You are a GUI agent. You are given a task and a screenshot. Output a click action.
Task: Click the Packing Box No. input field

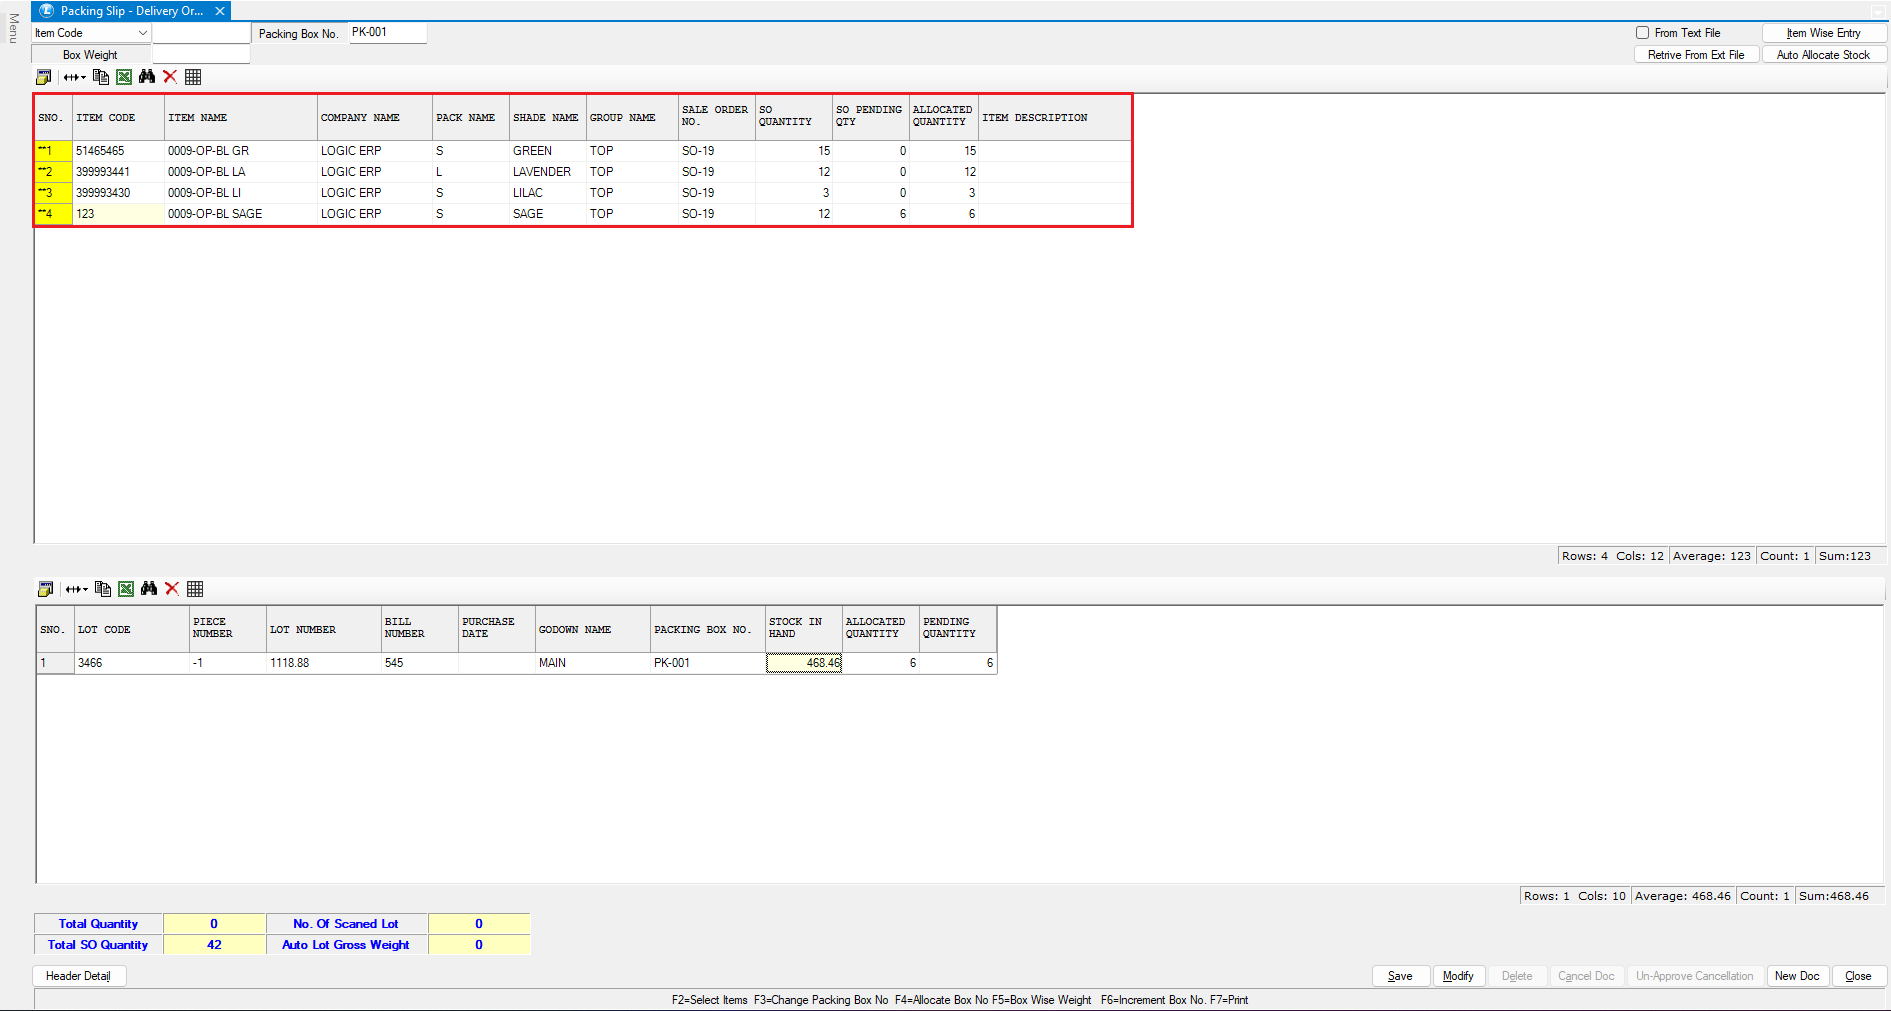(387, 33)
